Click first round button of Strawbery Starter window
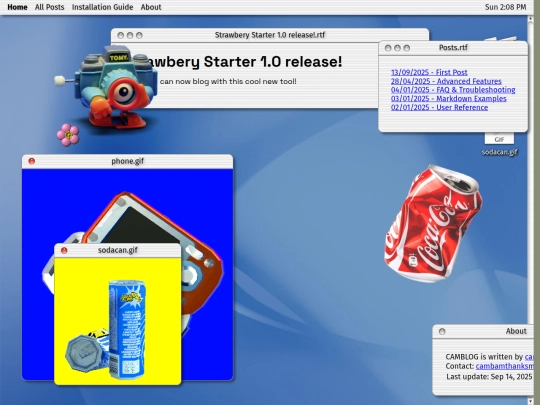This screenshot has height=405, width=540. click(121, 35)
